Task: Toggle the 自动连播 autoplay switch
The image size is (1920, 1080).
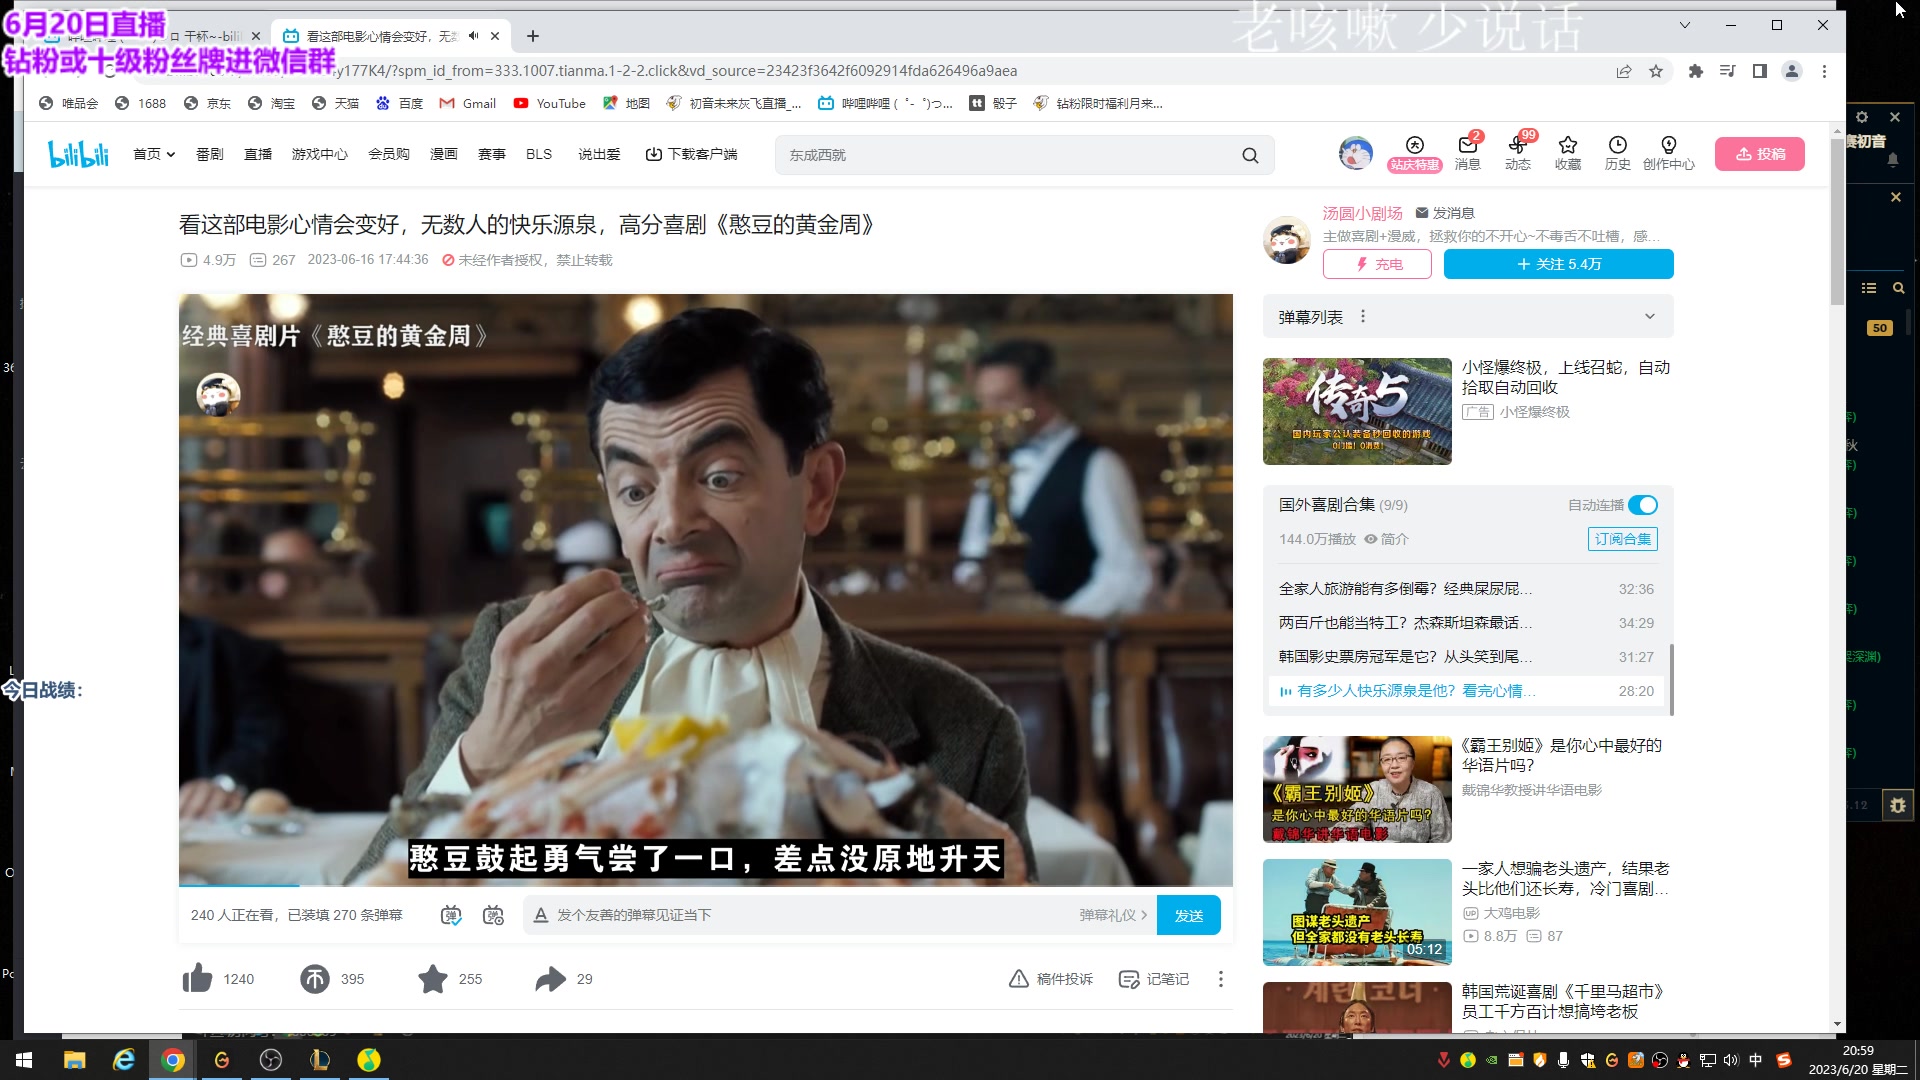Action: click(x=1643, y=505)
